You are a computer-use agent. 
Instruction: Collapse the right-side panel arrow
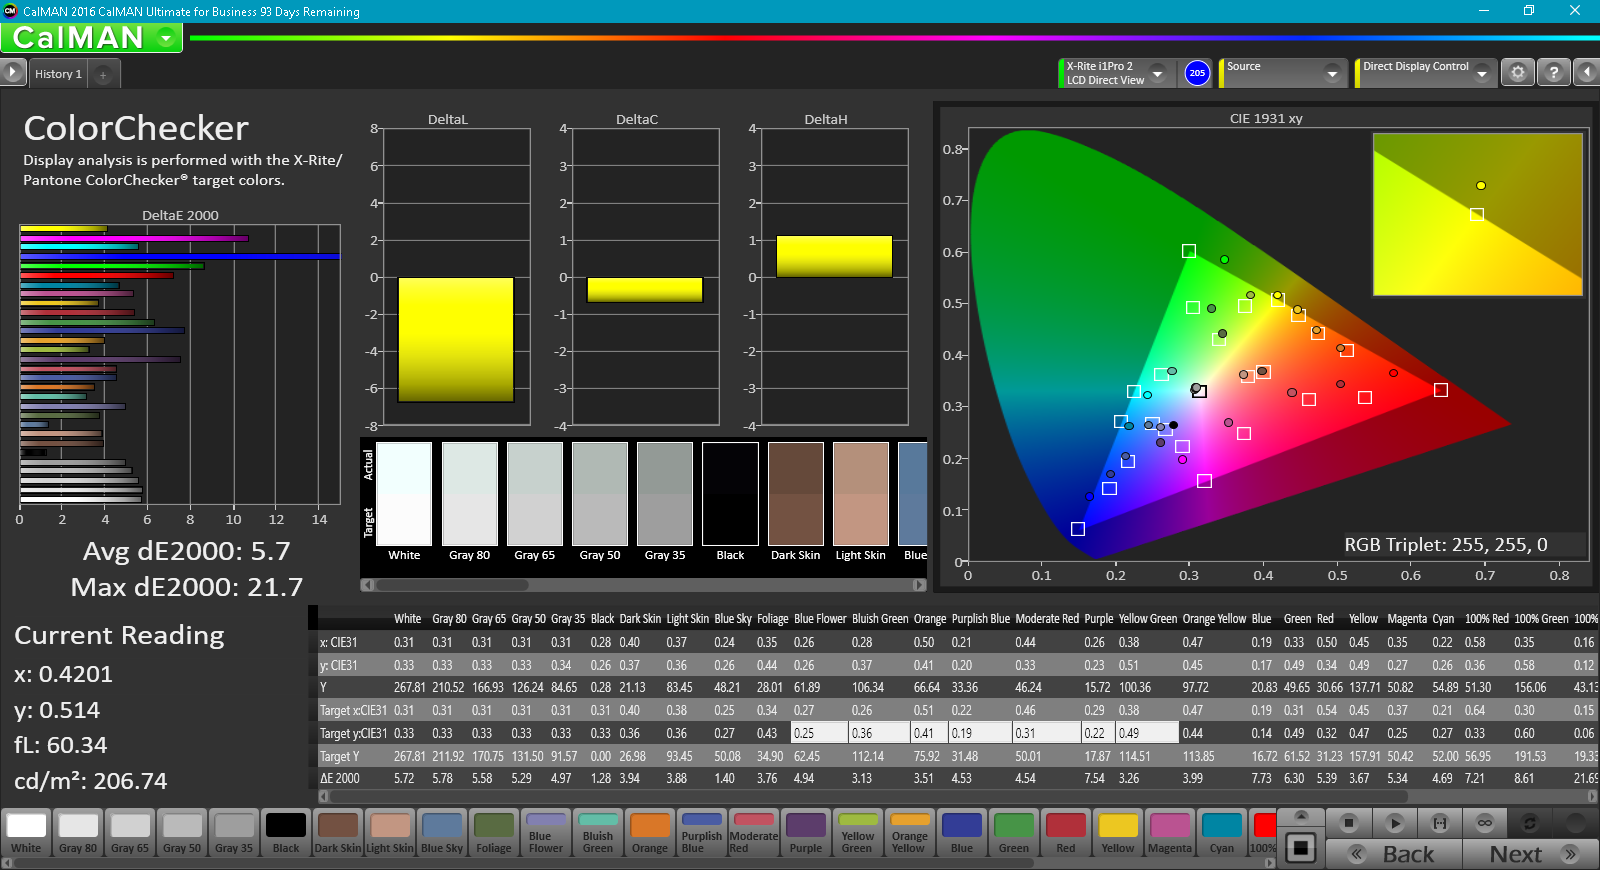pyautogui.click(x=1586, y=73)
